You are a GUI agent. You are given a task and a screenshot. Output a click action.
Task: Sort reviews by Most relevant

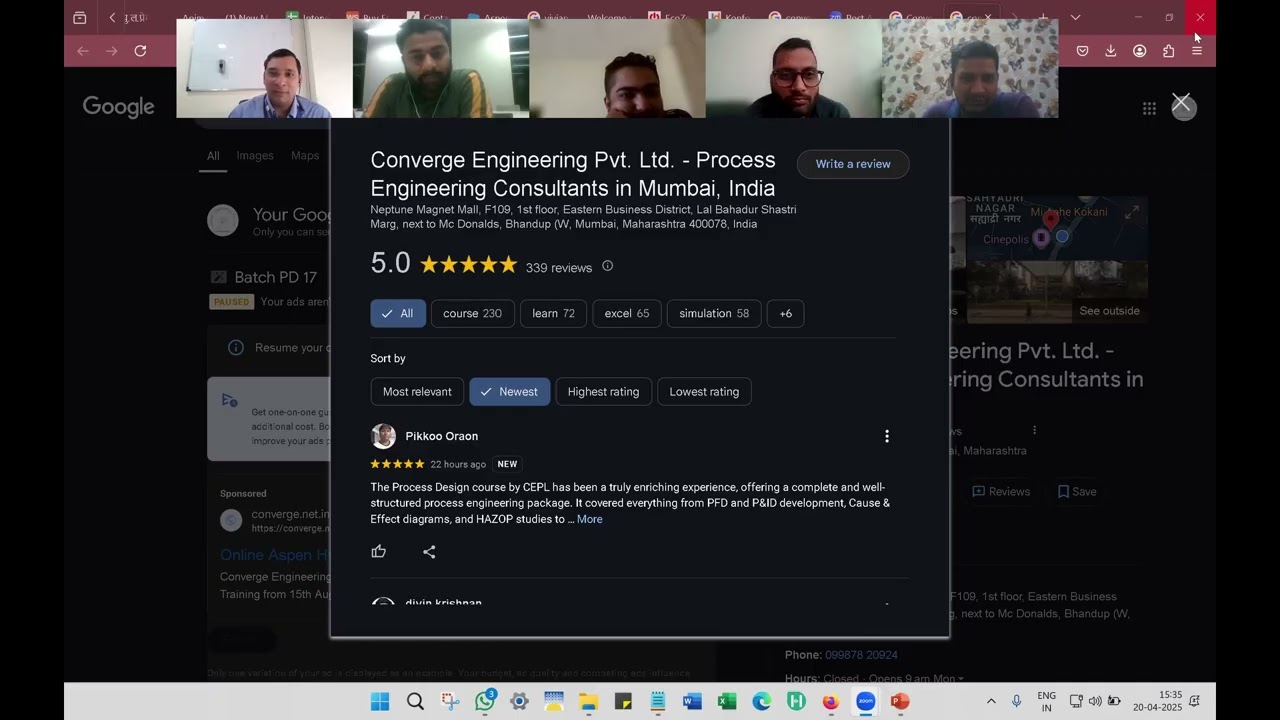(x=417, y=391)
